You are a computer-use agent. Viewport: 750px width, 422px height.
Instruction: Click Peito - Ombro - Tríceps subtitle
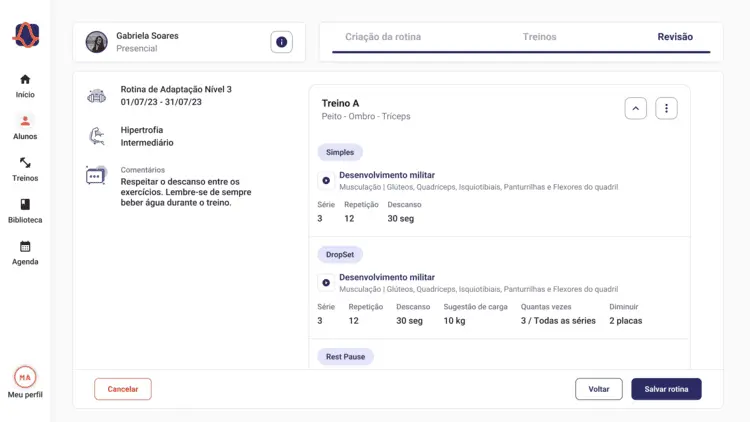pos(366,116)
